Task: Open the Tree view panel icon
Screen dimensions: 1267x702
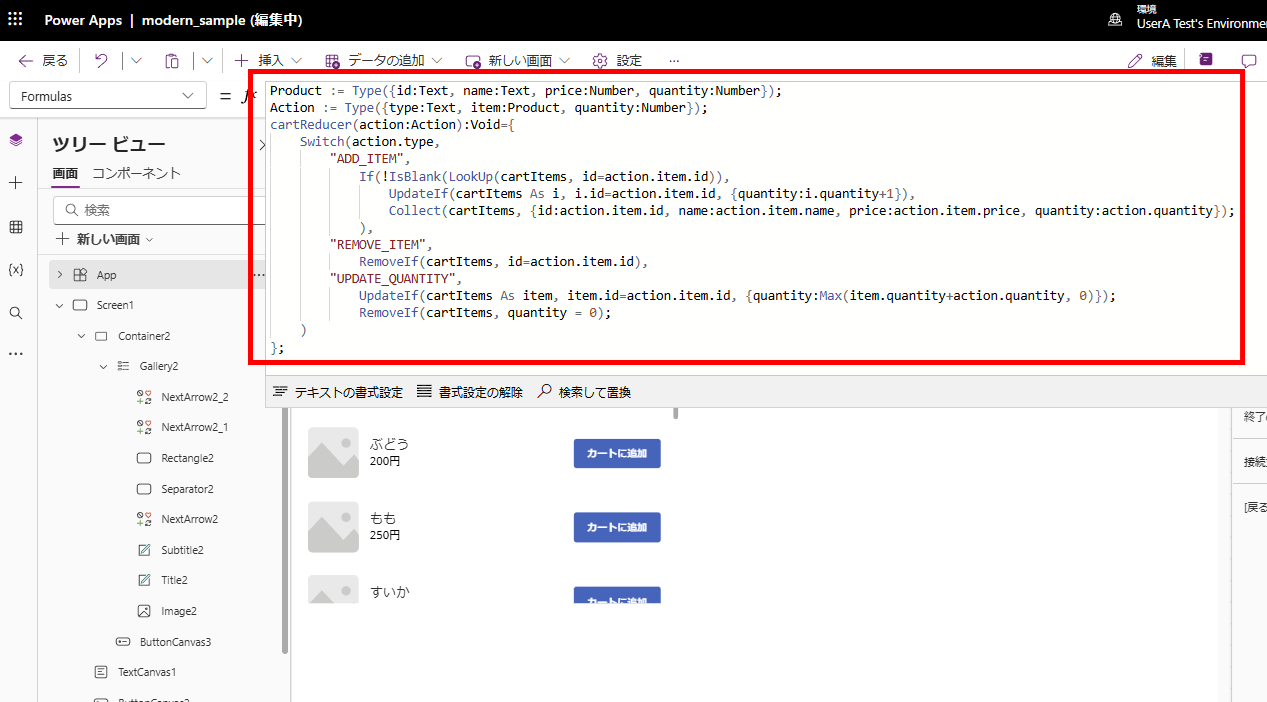Action: 15,140
